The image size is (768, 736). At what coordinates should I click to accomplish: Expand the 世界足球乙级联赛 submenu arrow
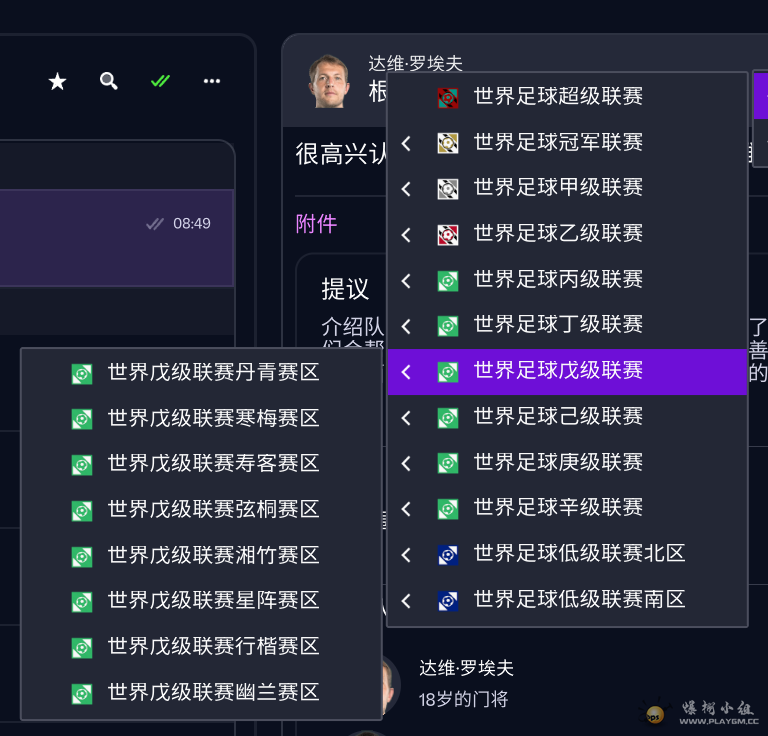point(406,235)
